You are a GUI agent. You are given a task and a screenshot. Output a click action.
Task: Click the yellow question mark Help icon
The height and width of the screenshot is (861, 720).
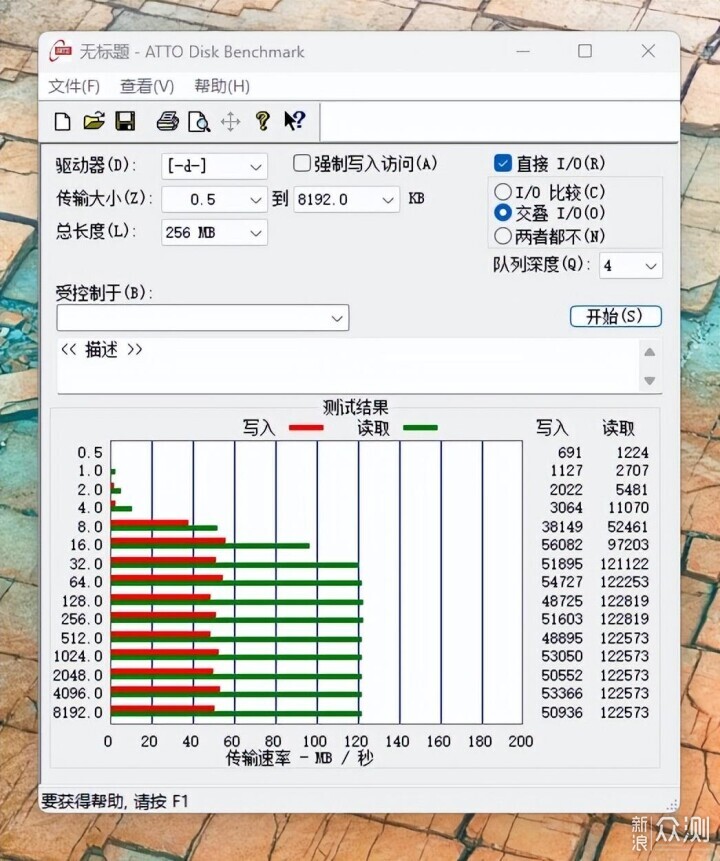tap(263, 121)
